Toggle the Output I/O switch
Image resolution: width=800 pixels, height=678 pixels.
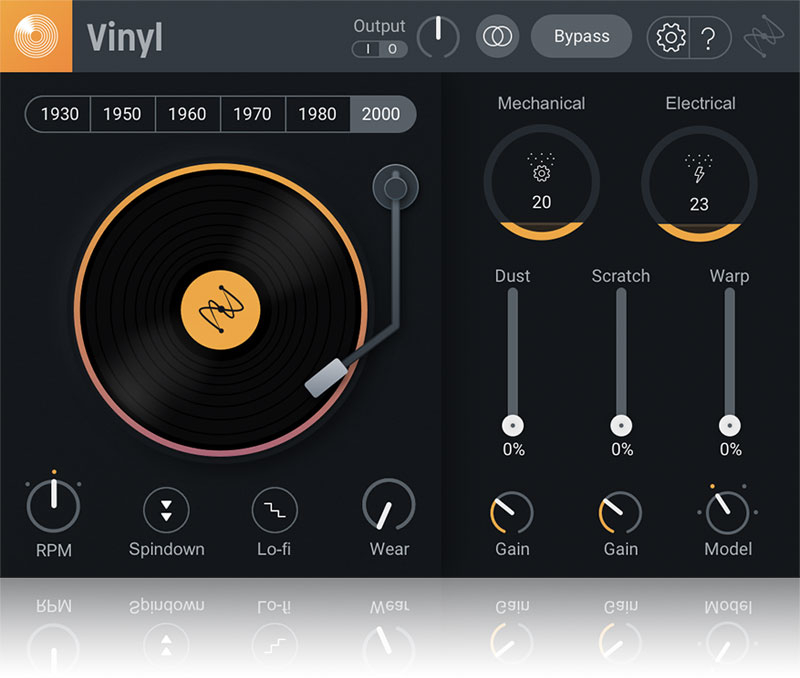click(379, 49)
